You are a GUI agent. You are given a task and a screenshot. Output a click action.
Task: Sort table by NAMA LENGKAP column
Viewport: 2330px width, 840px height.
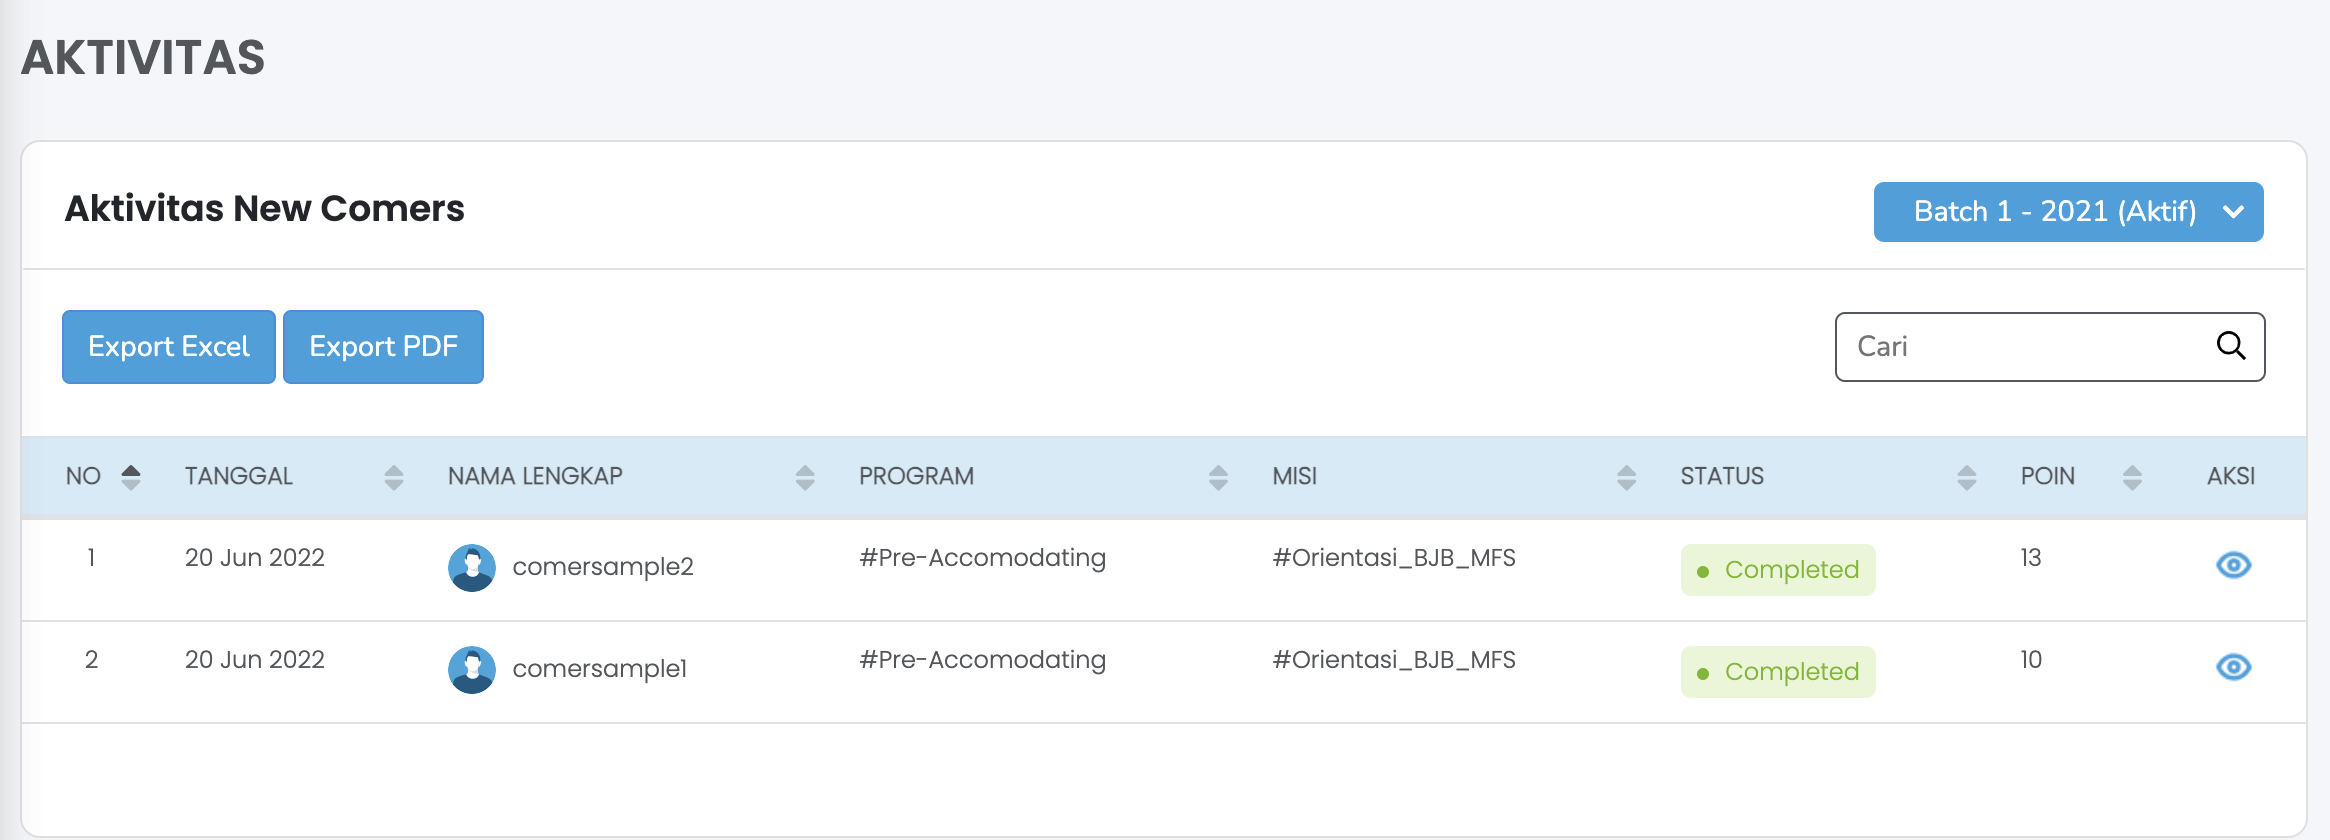(x=805, y=477)
